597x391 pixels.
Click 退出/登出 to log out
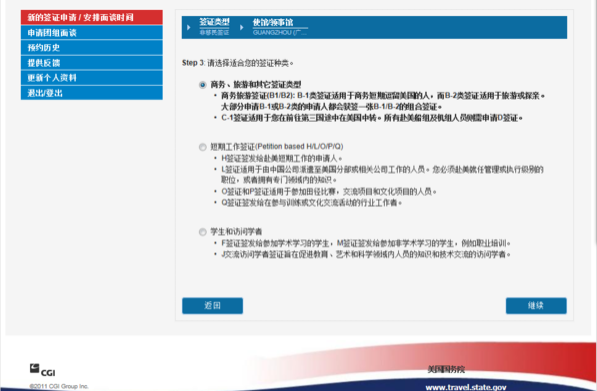coord(92,93)
